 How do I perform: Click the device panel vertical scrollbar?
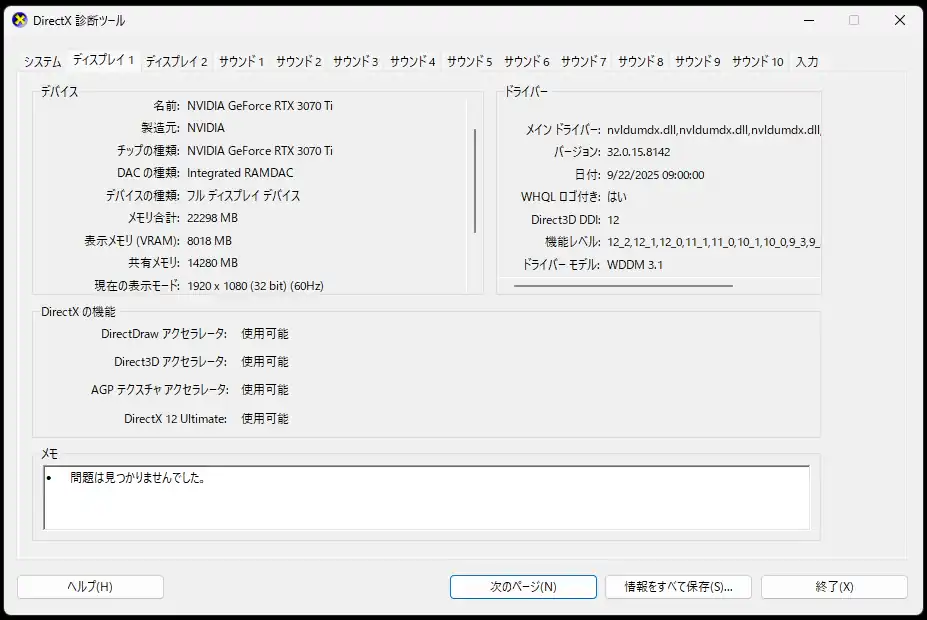click(x=475, y=180)
